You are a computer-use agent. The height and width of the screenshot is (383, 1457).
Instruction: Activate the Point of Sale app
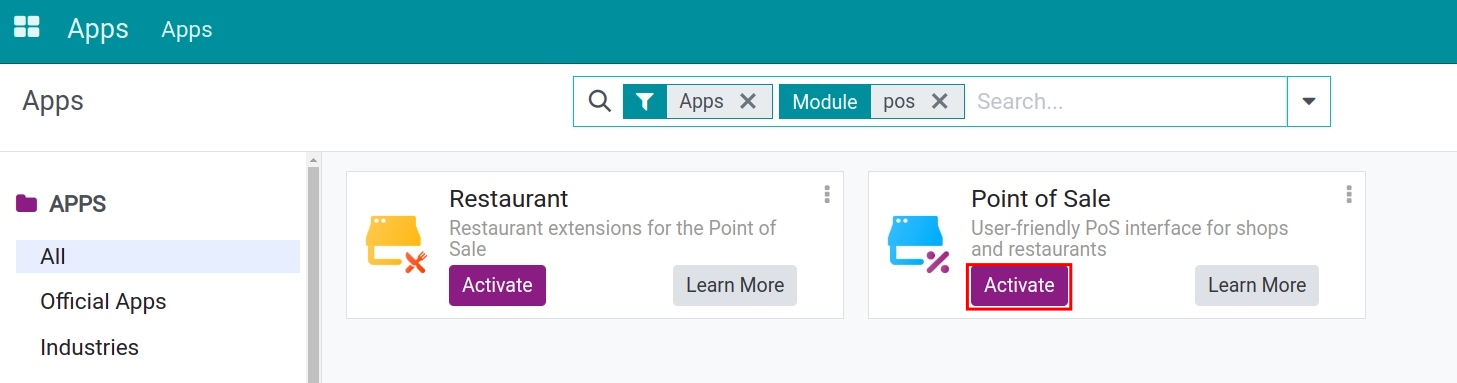click(x=1019, y=285)
